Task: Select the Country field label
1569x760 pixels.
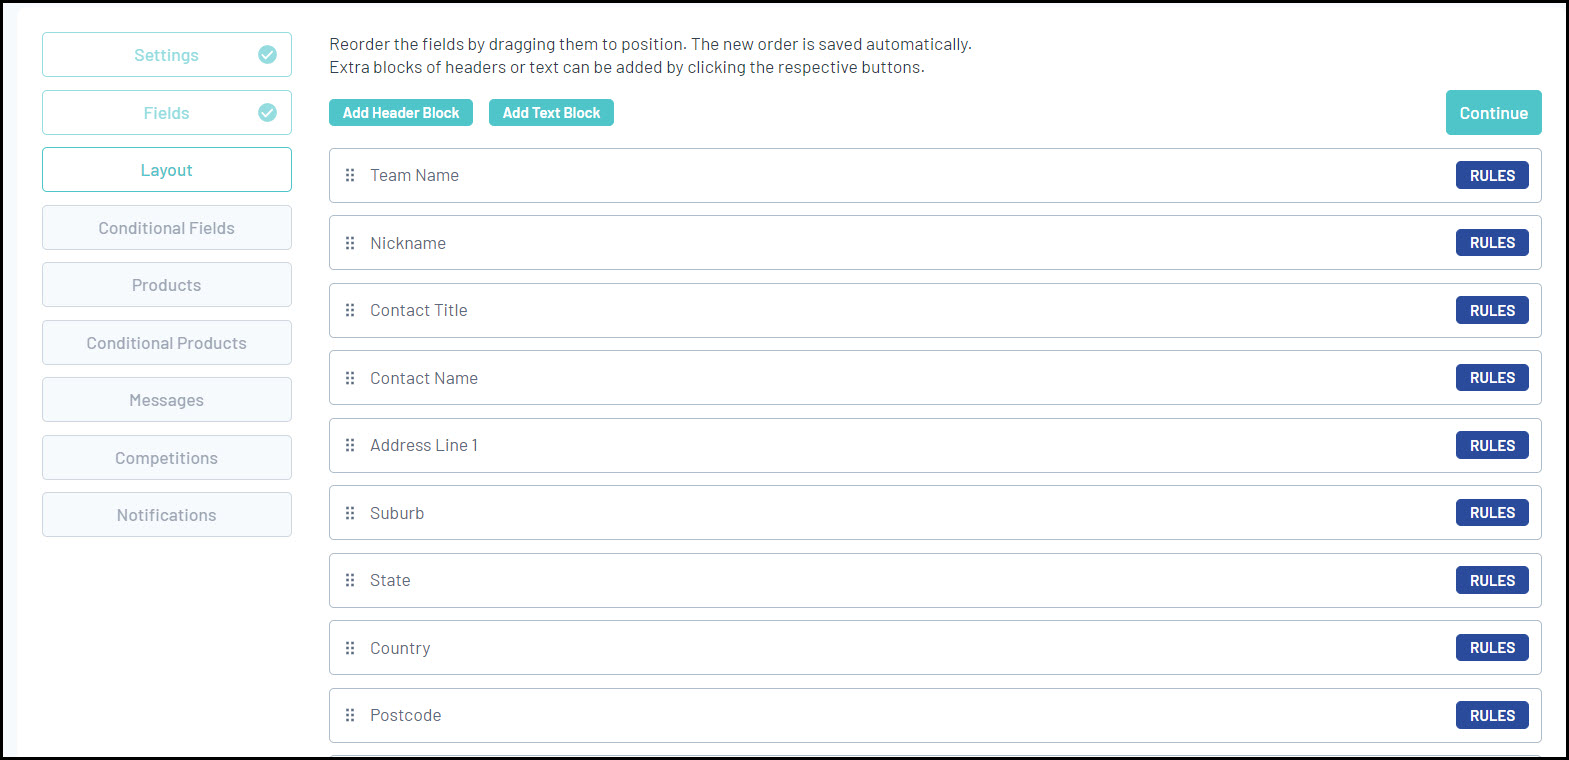Action: [x=400, y=648]
